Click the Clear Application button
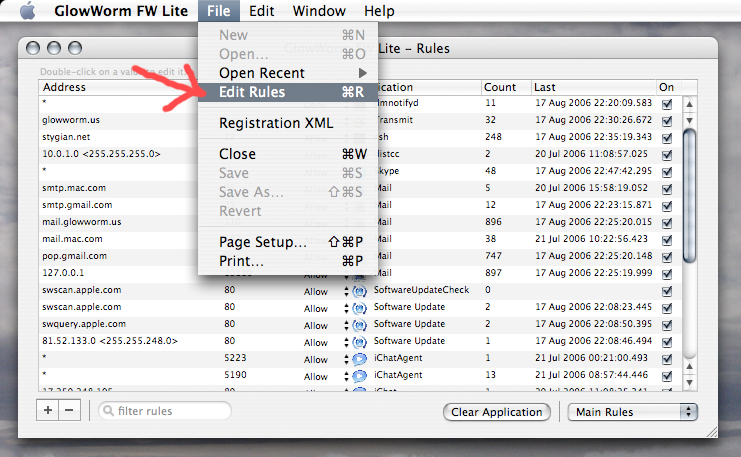Viewport: 741px width, 457px height. coord(497,412)
